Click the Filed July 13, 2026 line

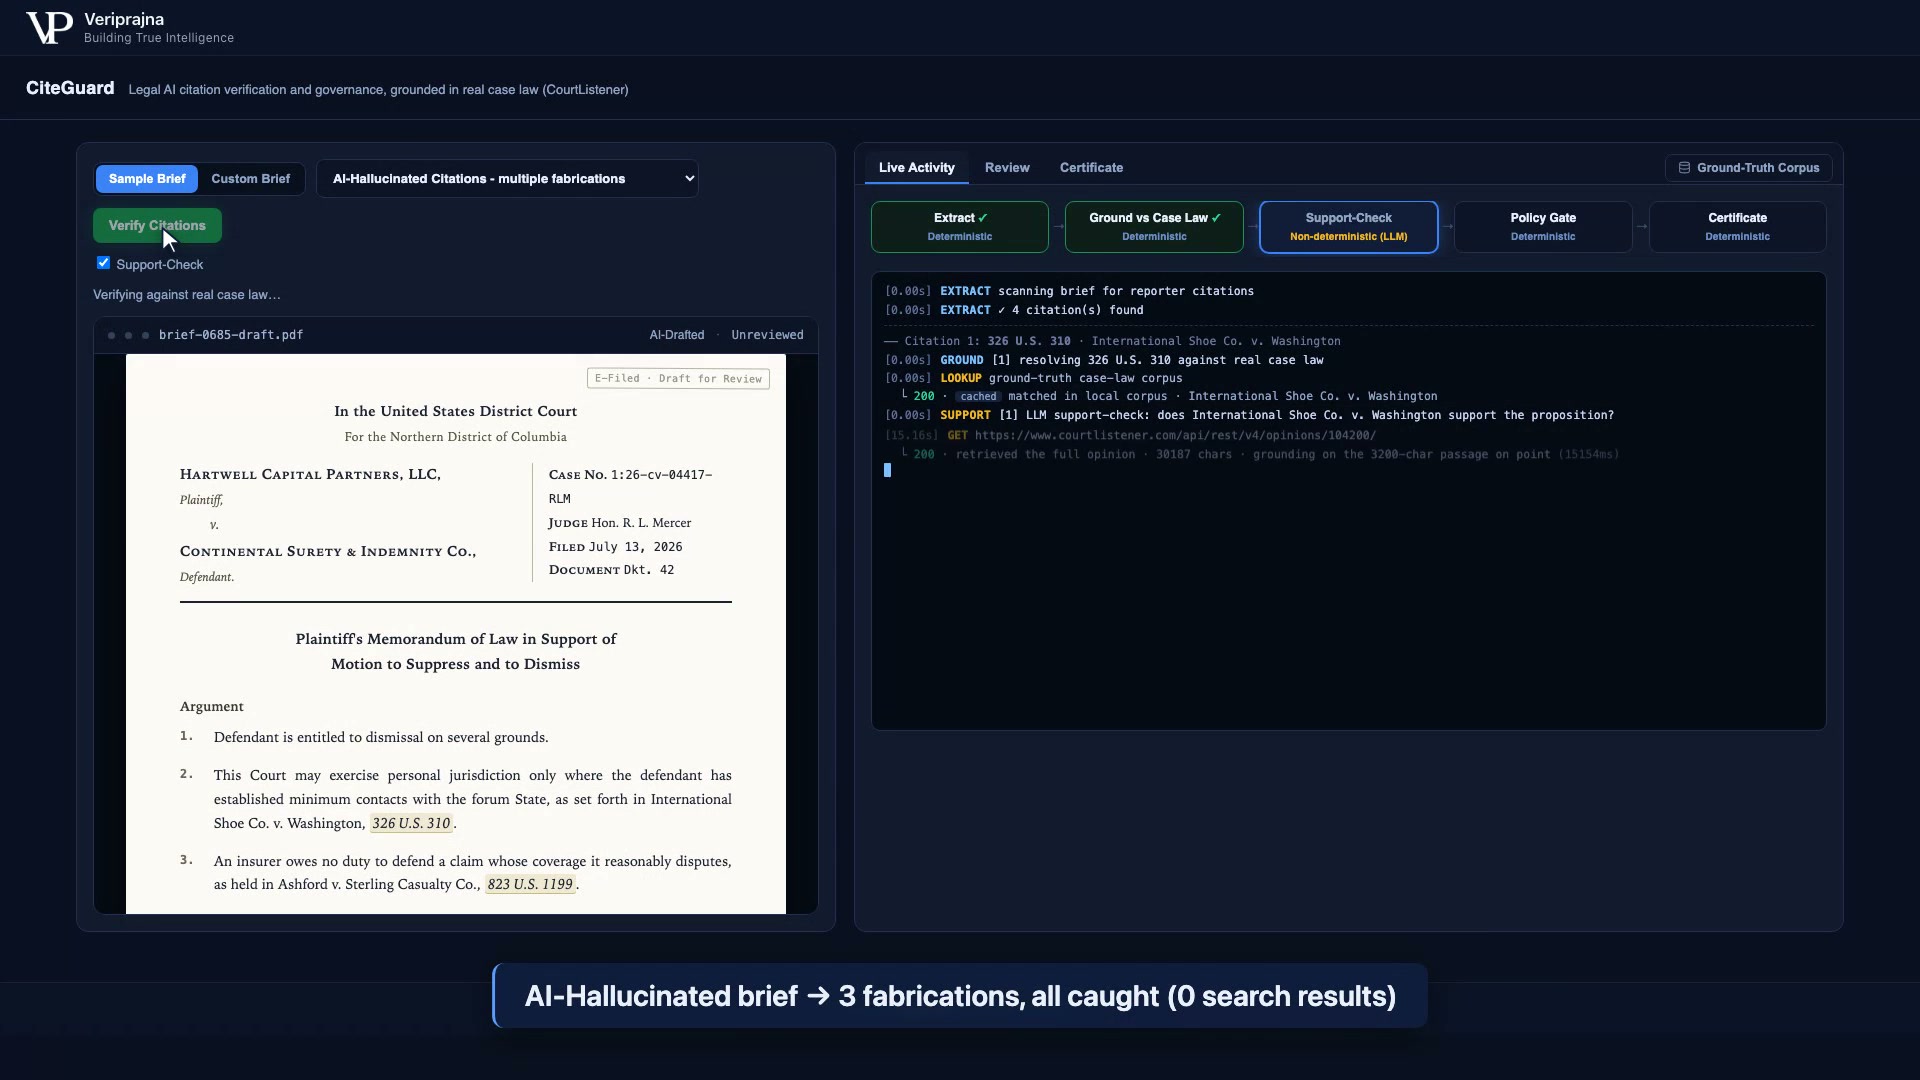pos(615,547)
